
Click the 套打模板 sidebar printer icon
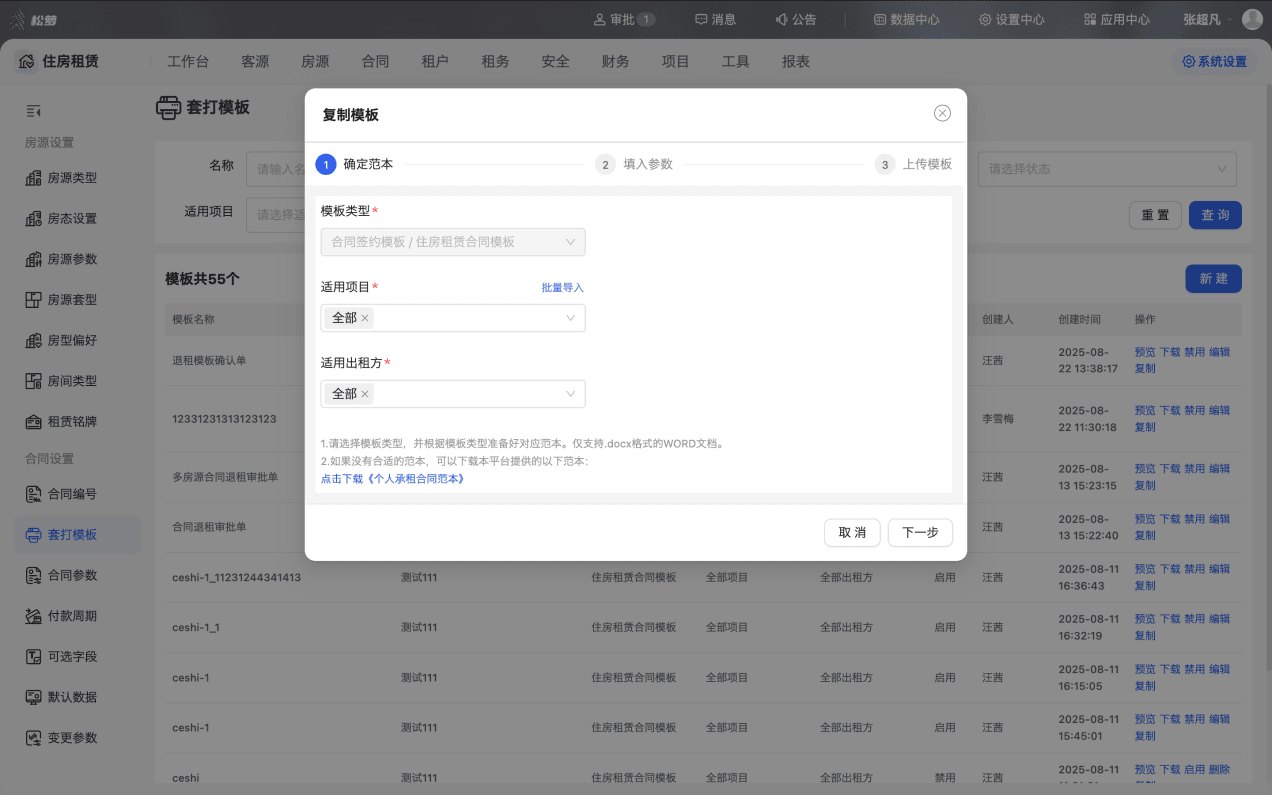pyautogui.click(x=33, y=535)
